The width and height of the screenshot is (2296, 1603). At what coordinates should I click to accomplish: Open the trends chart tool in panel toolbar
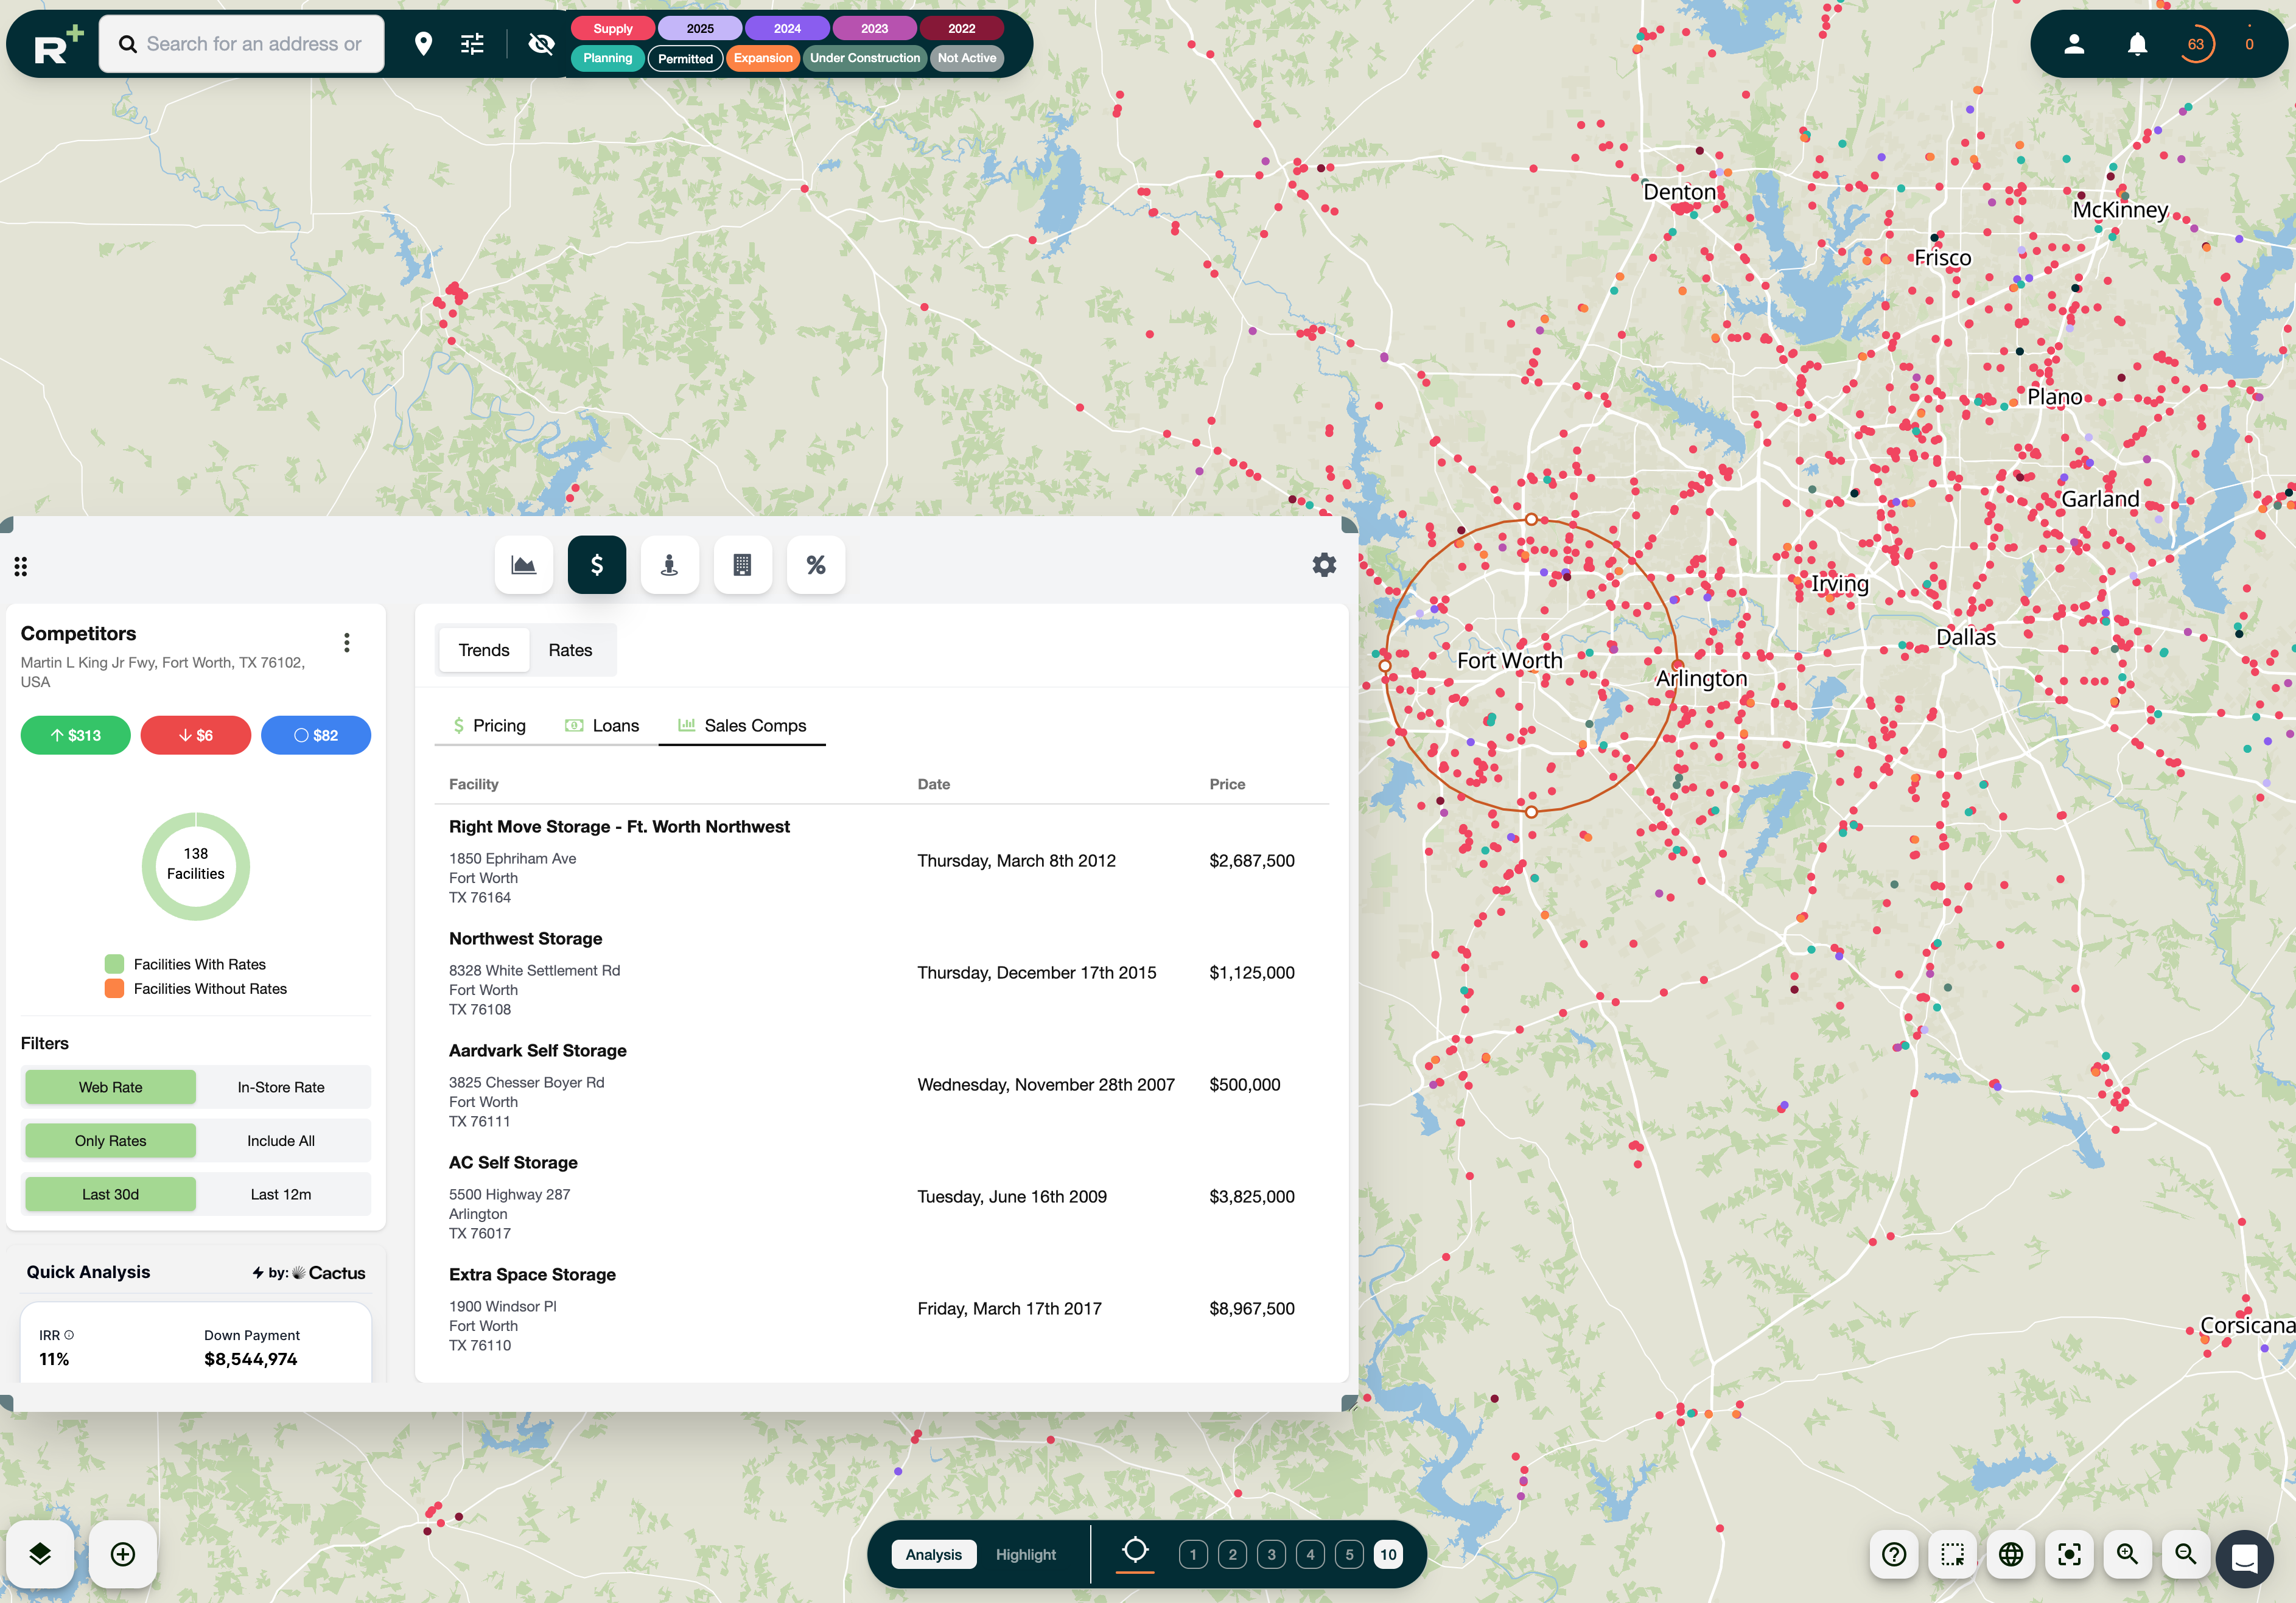tap(523, 564)
